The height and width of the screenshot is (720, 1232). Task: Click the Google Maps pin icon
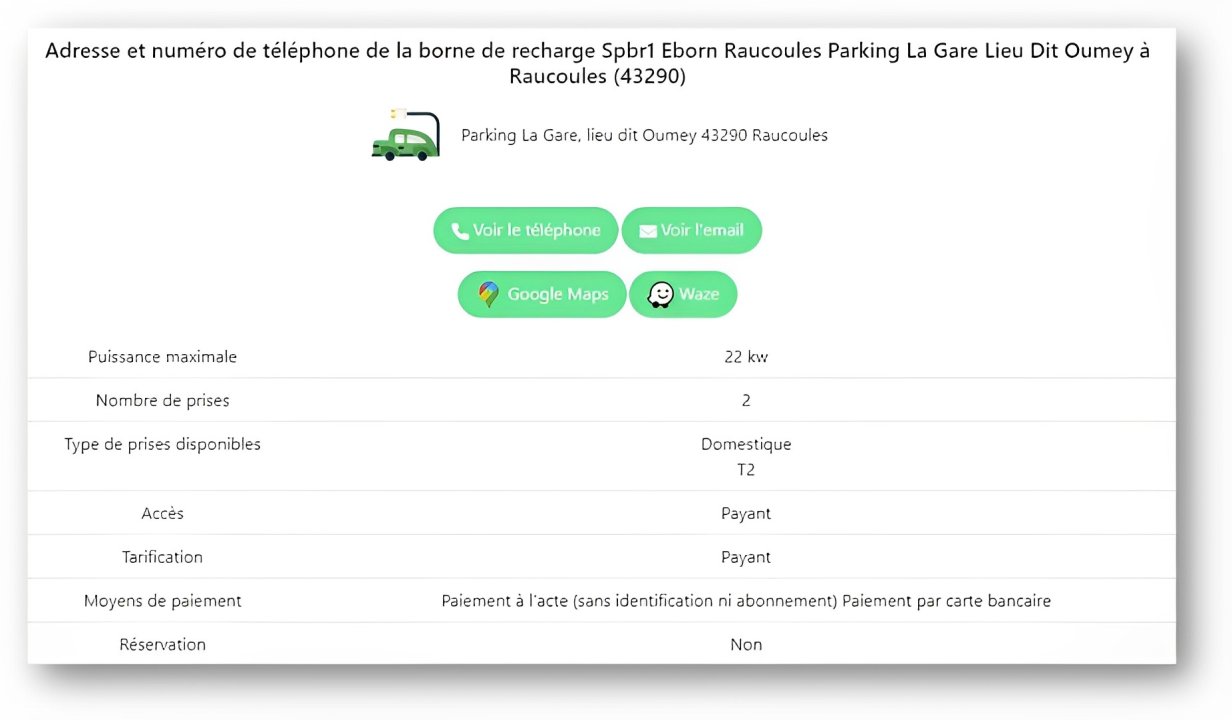tap(488, 295)
